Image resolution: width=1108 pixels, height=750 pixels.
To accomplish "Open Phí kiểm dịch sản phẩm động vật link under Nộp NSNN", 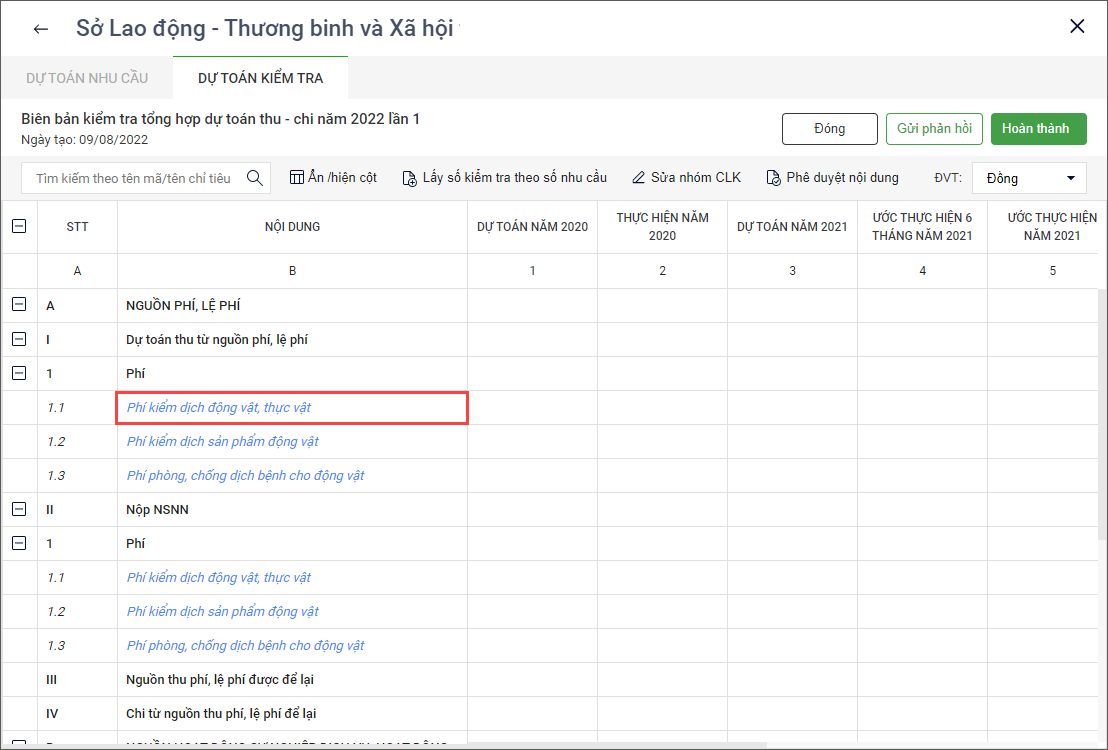I will point(223,612).
